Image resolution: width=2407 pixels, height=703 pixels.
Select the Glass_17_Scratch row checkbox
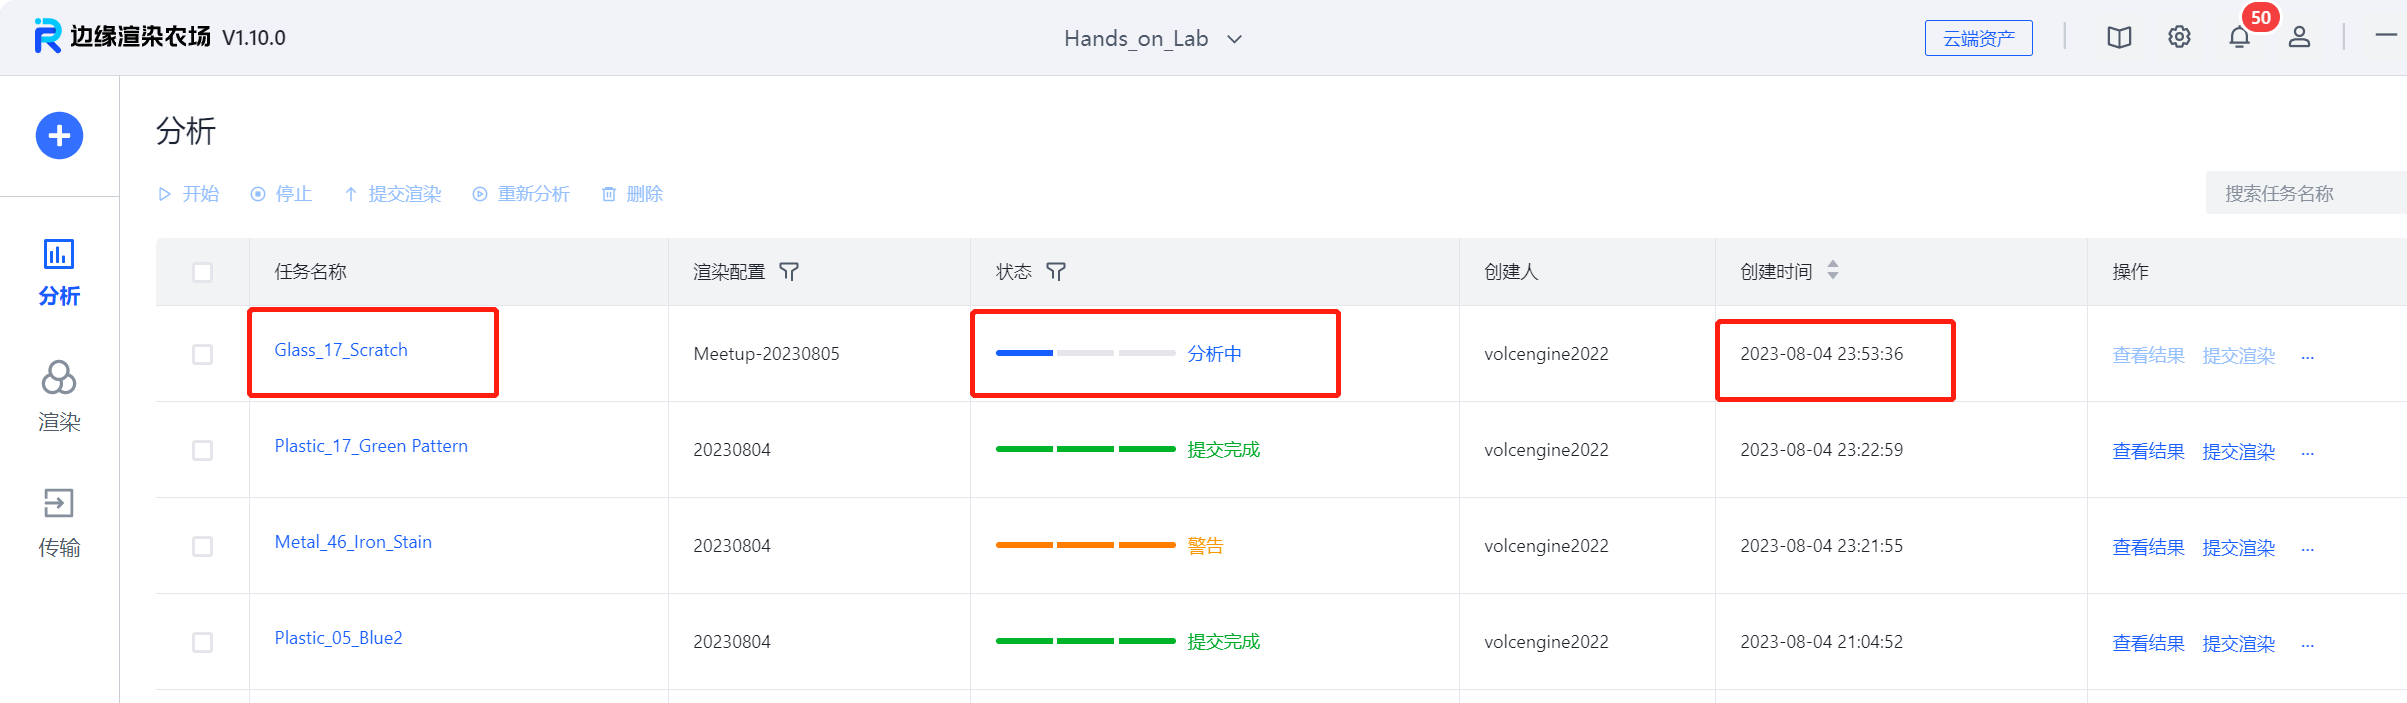203,354
